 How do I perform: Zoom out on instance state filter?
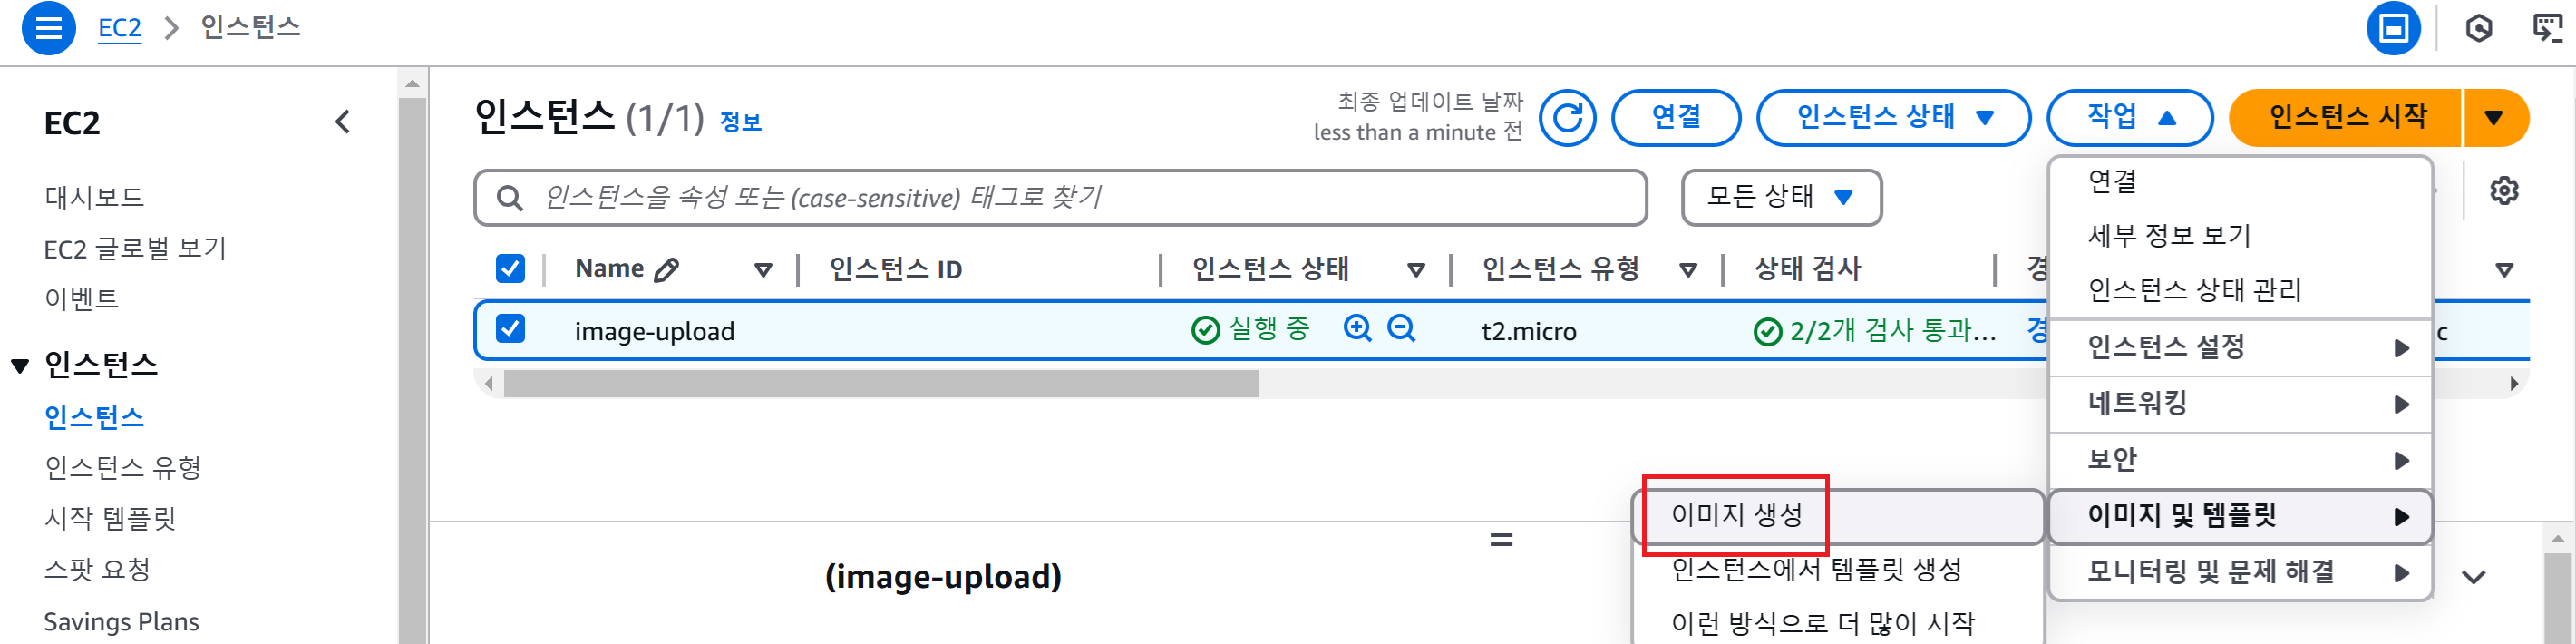tap(1401, 328)
